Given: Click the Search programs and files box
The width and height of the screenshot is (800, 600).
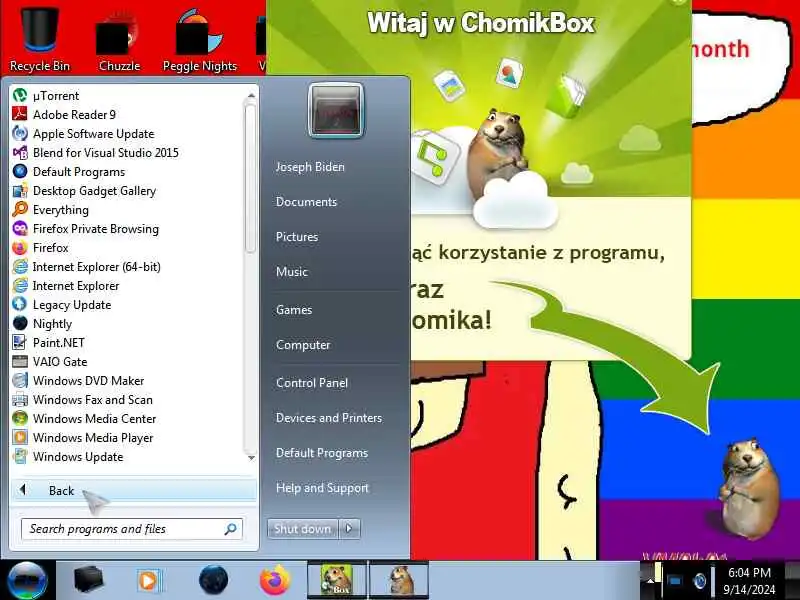Looking at the screenshot, I should (131, 529).
